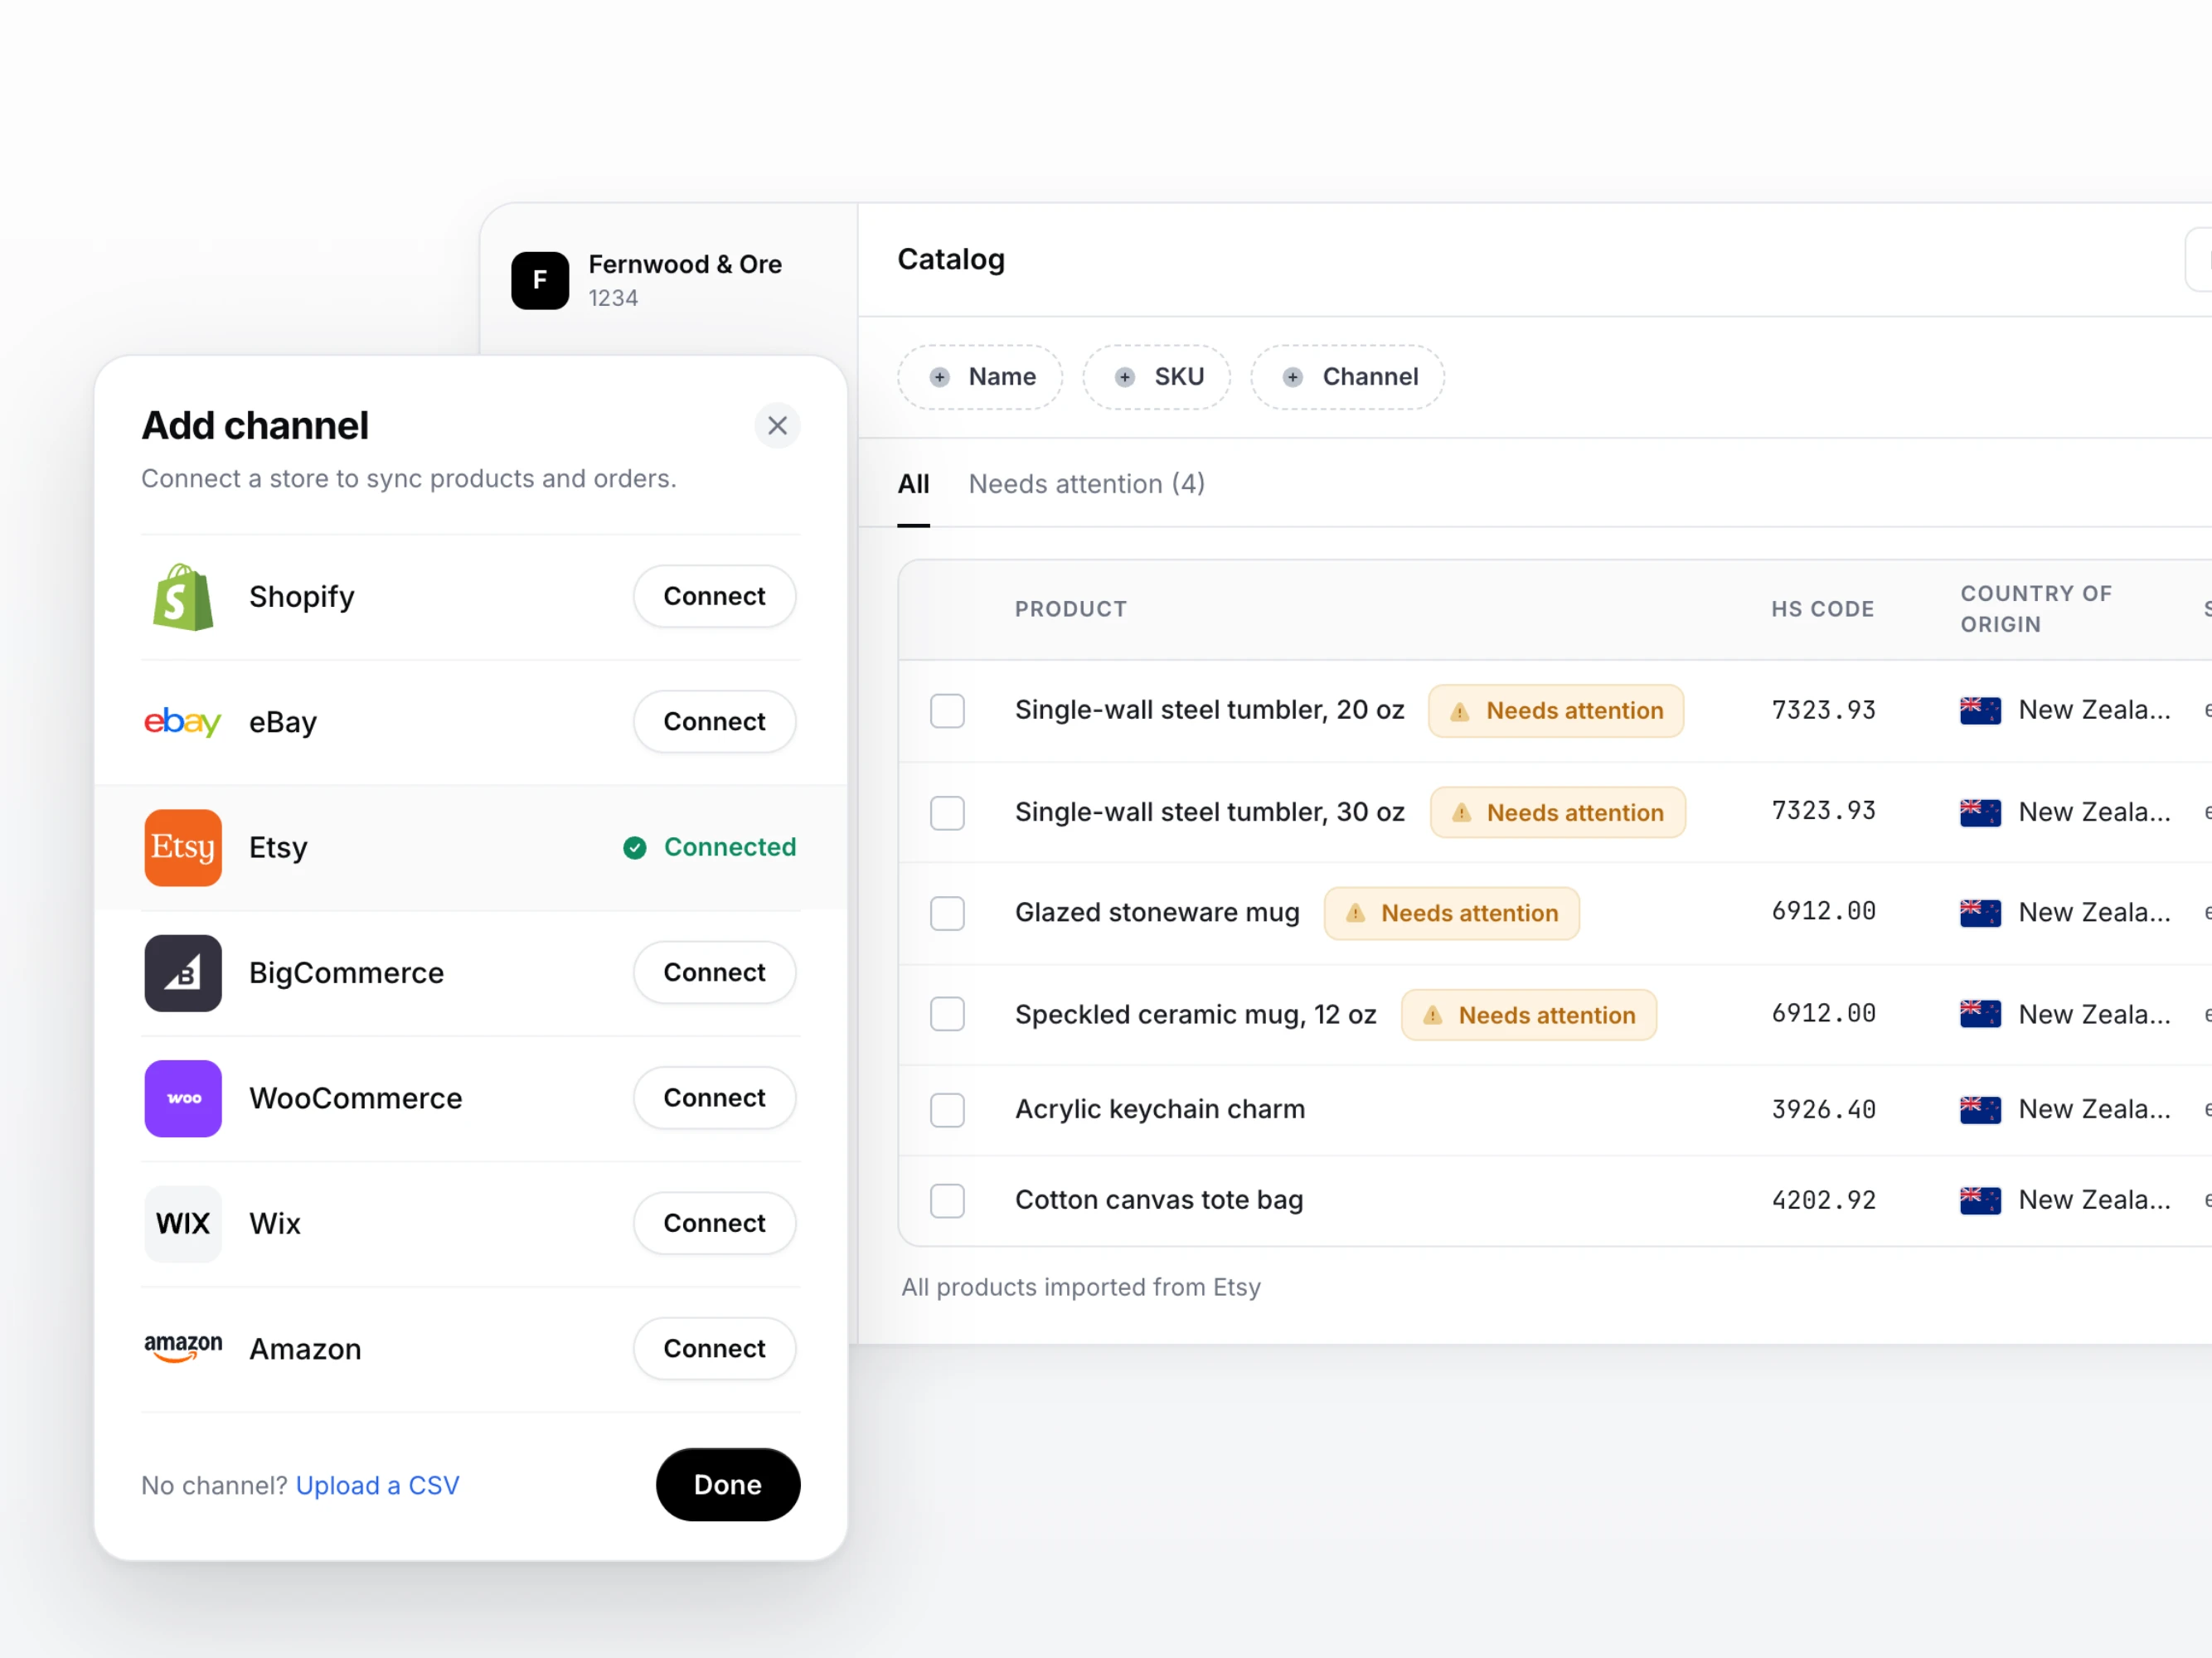The width and height of the screenshot is (2212, 1658).
Task: Connect the WooCommerce channel
Action: tap(715, 1098)
